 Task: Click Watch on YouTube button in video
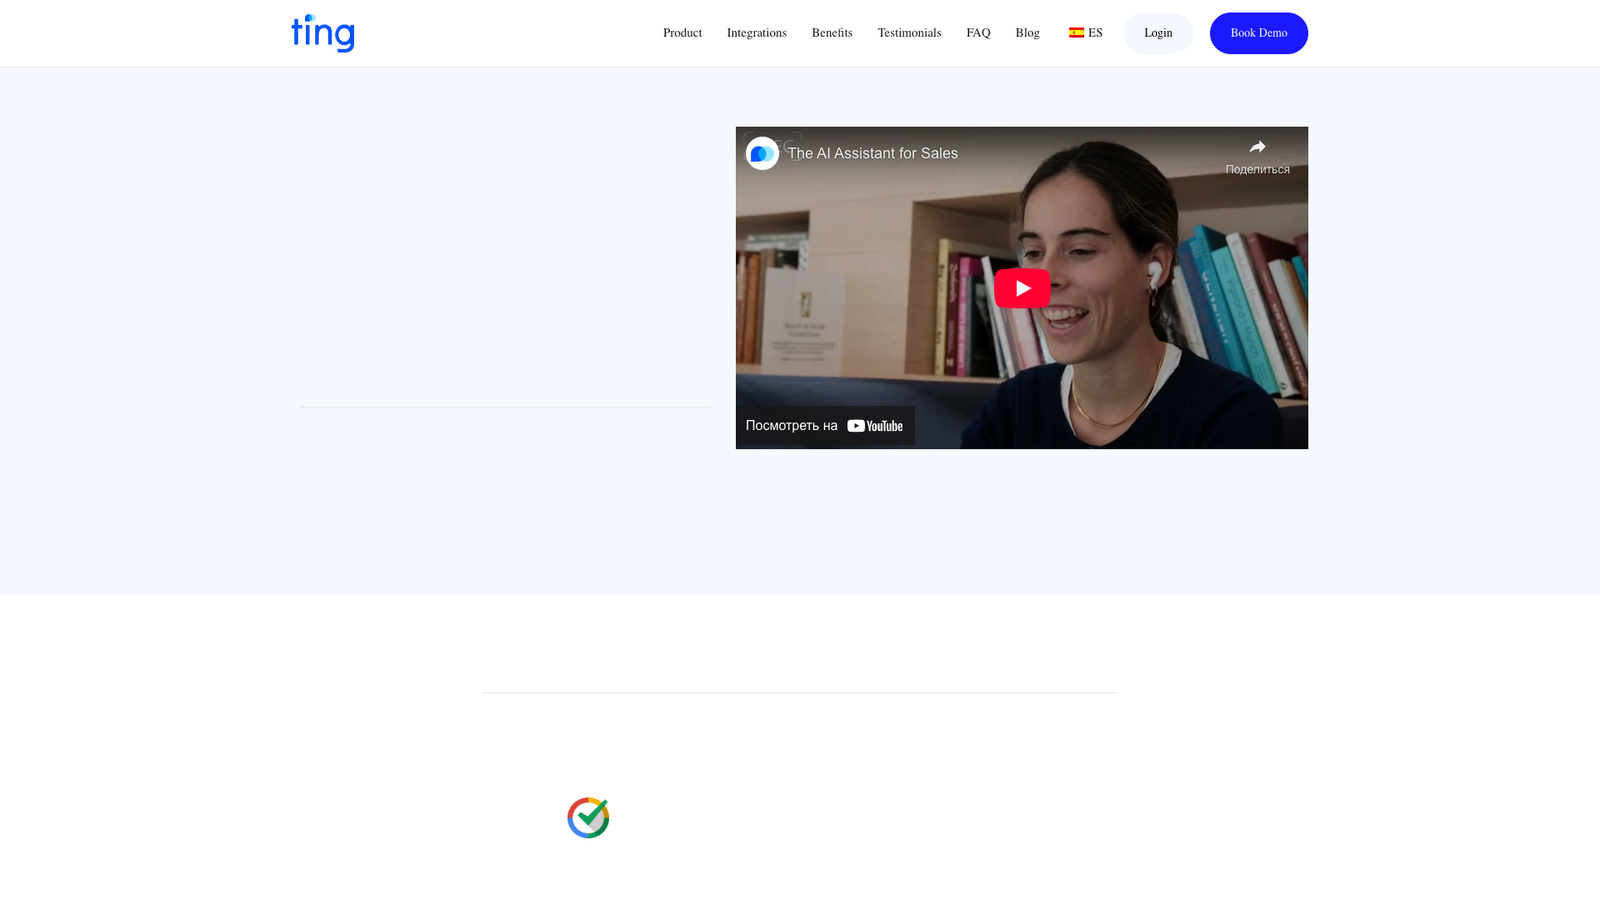pos(825,425)
